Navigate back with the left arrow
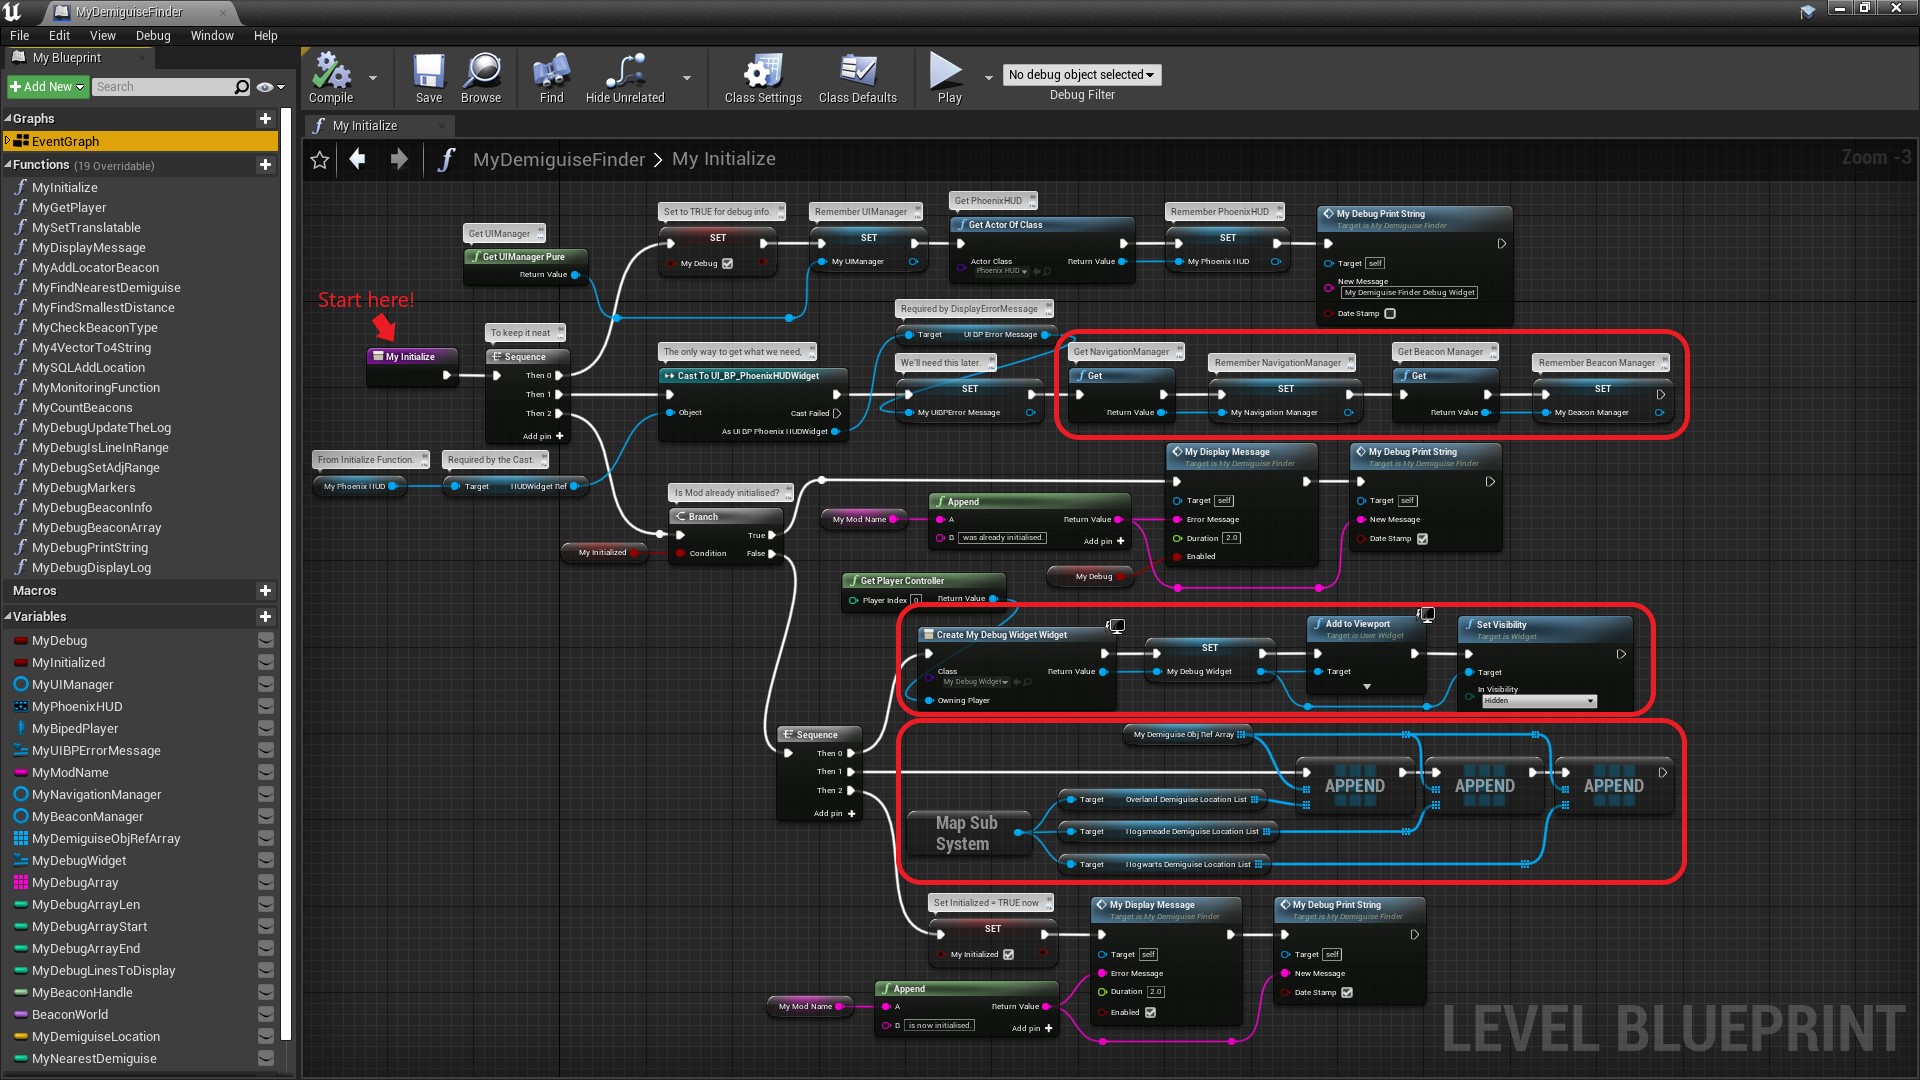 click(x=357, y=159)
